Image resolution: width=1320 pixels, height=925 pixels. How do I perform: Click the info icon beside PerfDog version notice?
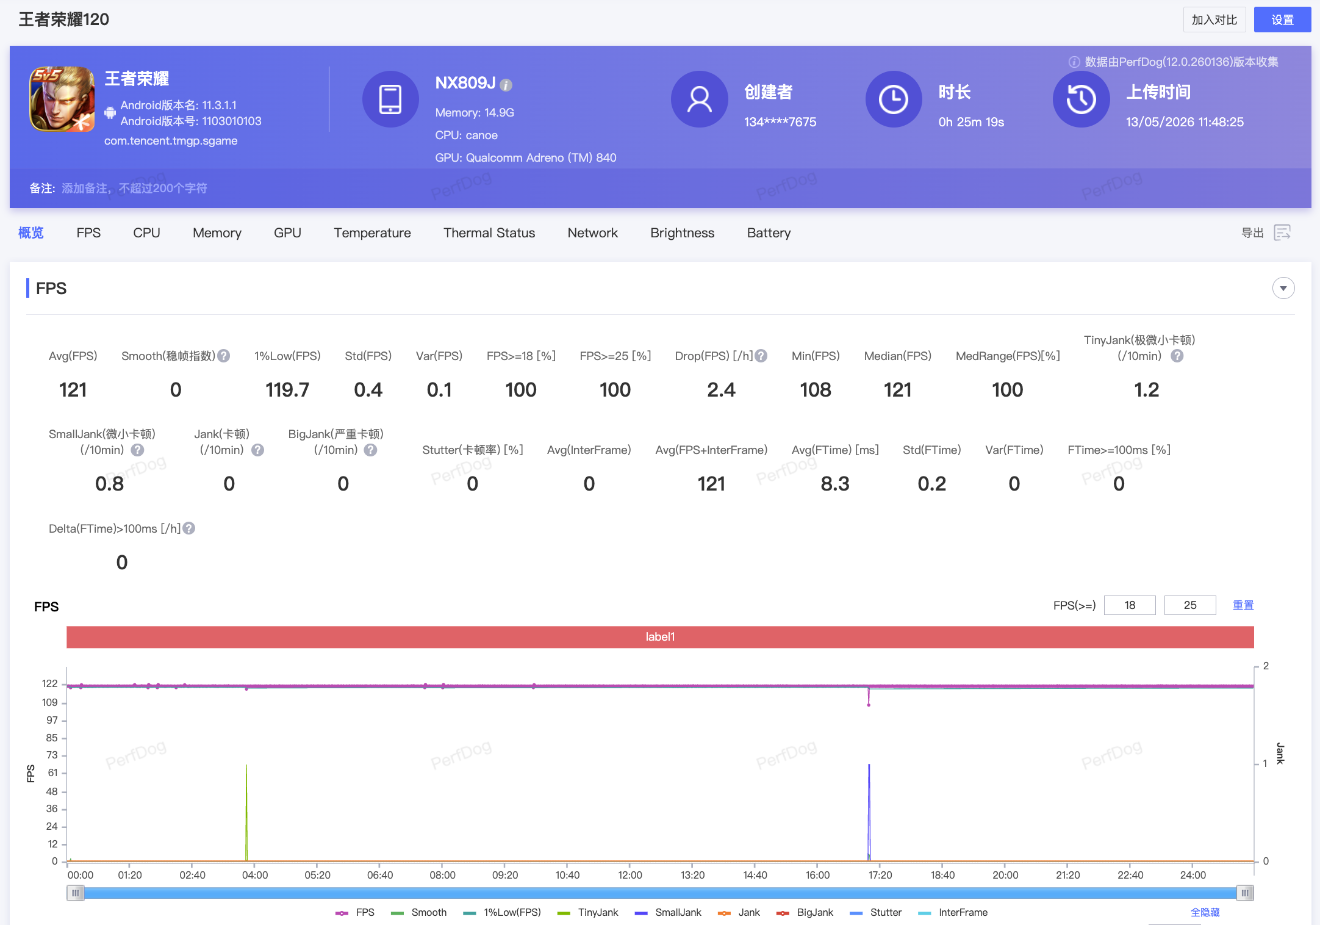pos(1074,62)
